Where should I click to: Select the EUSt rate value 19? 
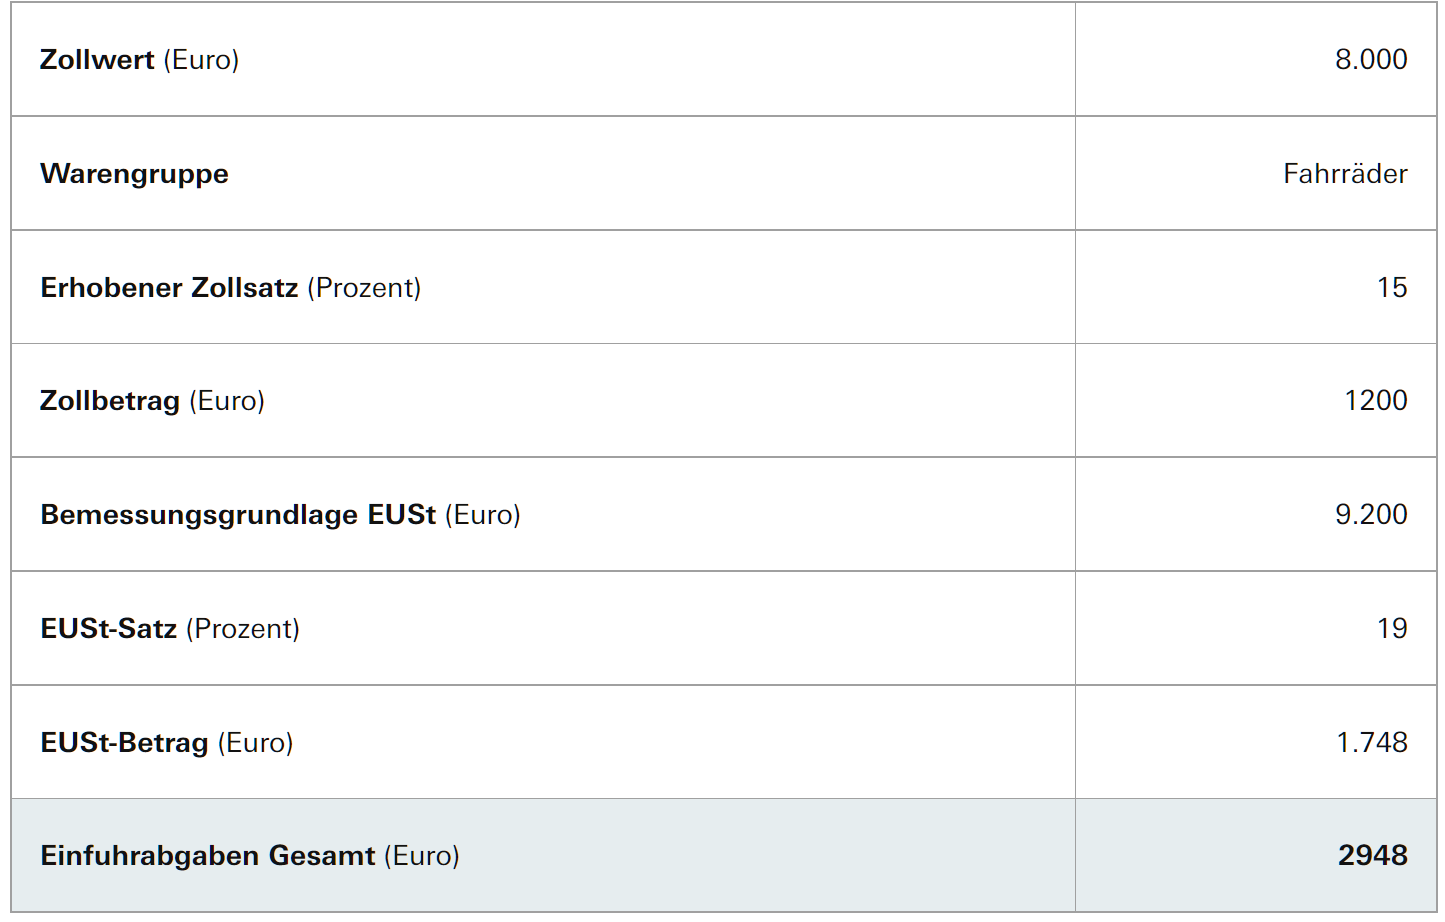[1391, 629]
